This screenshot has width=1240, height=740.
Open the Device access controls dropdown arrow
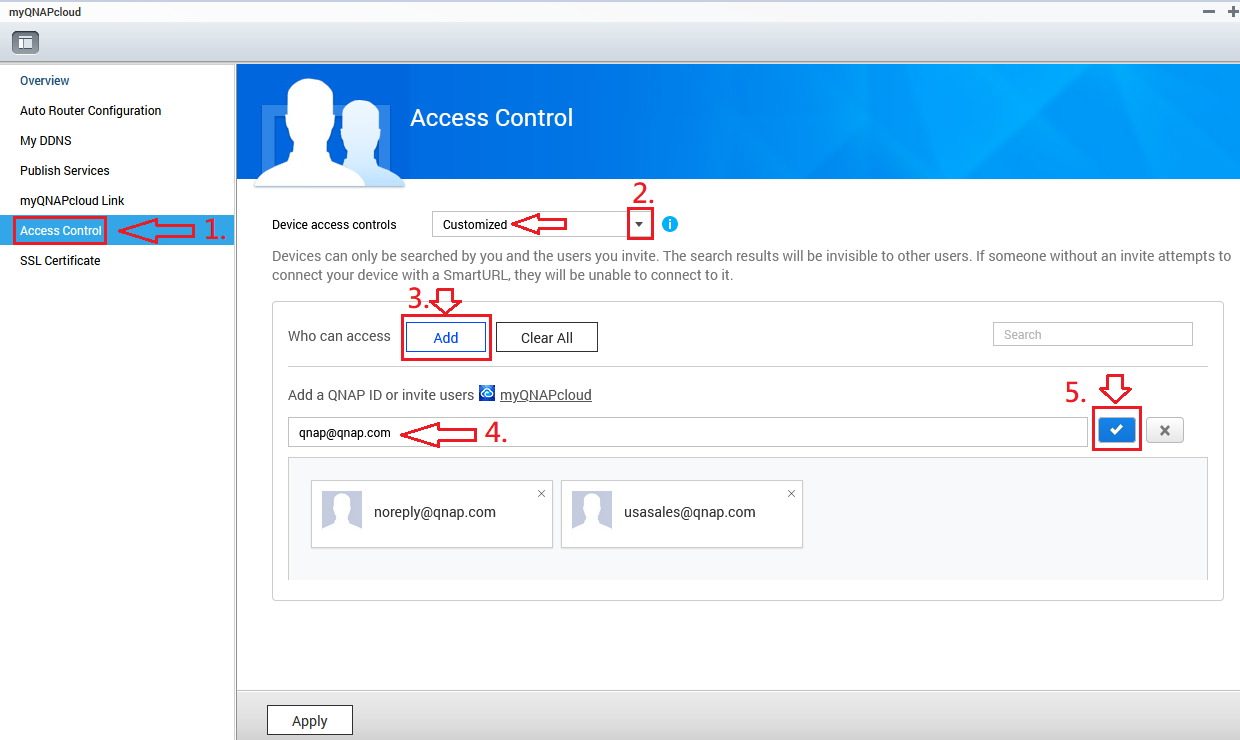(640, 224)
